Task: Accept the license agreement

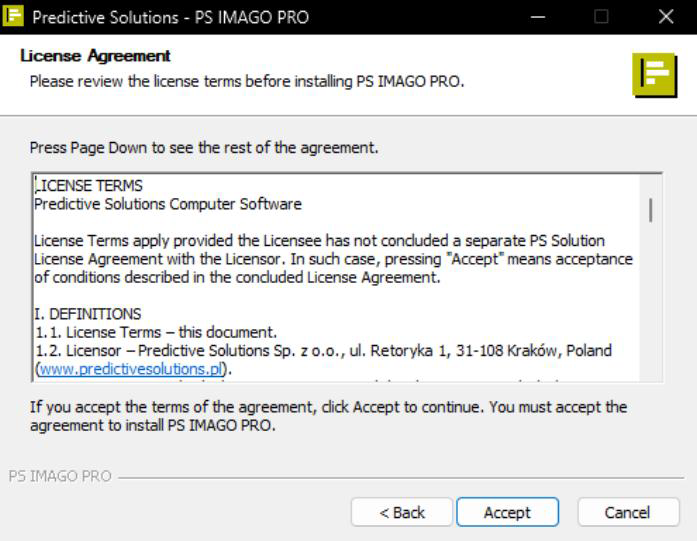Action: click(507, 512)
